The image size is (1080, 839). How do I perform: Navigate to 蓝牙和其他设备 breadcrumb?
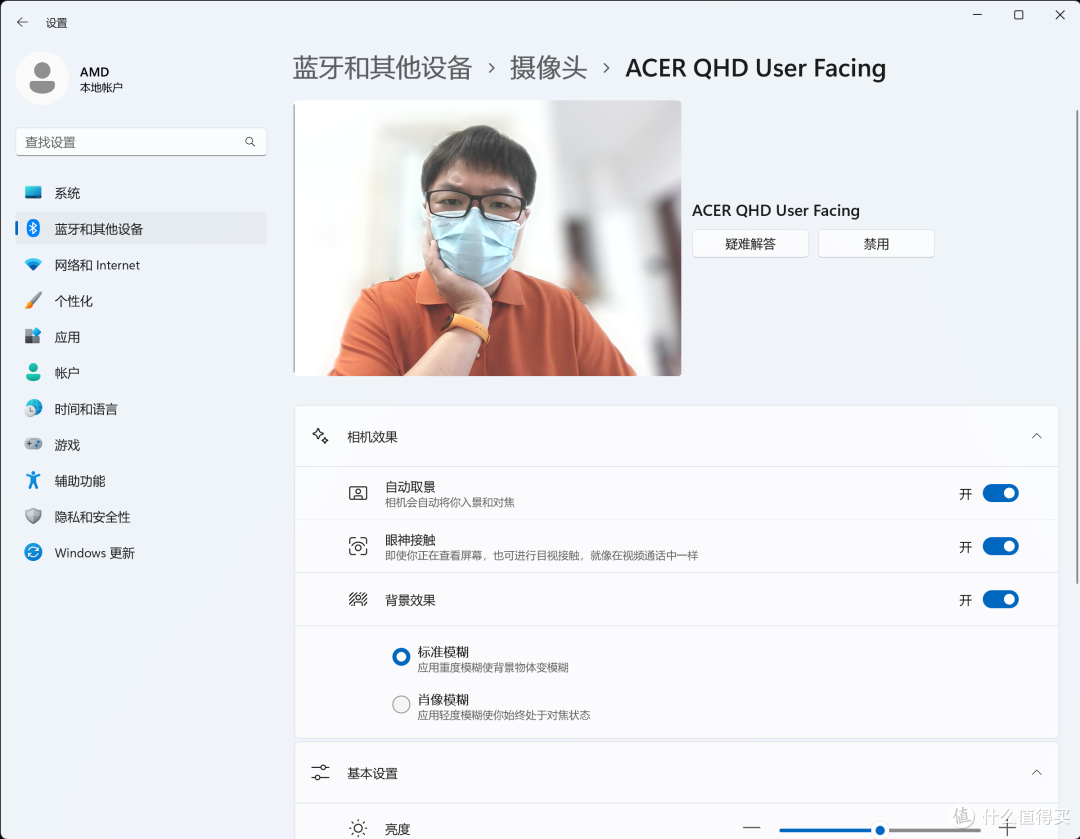[x=382, y=68]
